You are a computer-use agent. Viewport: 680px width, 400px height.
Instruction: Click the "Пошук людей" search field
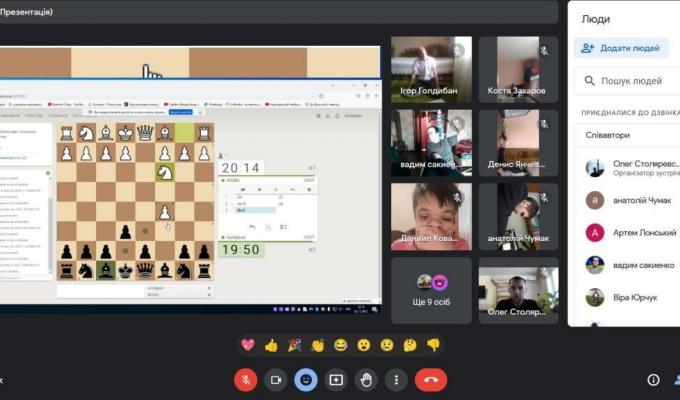click(x=628, y=81)
